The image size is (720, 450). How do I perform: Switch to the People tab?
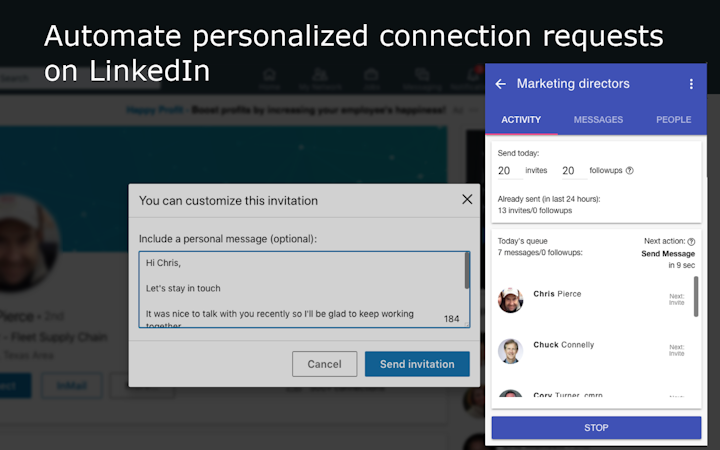pyautogui.click(x=673, y=120)
